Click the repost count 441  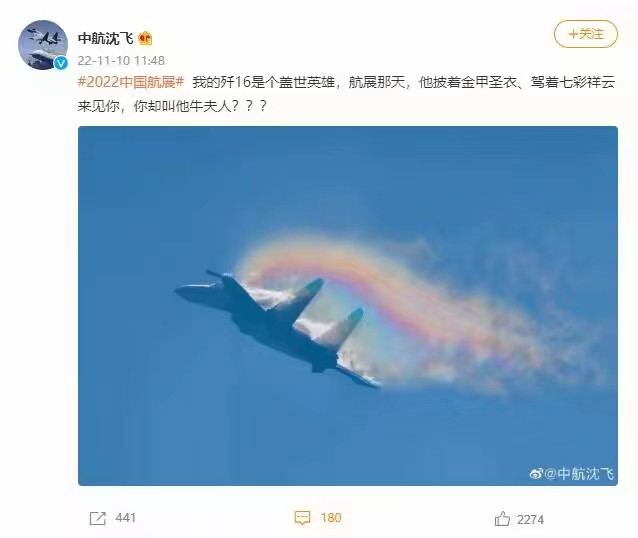[125, 518]
